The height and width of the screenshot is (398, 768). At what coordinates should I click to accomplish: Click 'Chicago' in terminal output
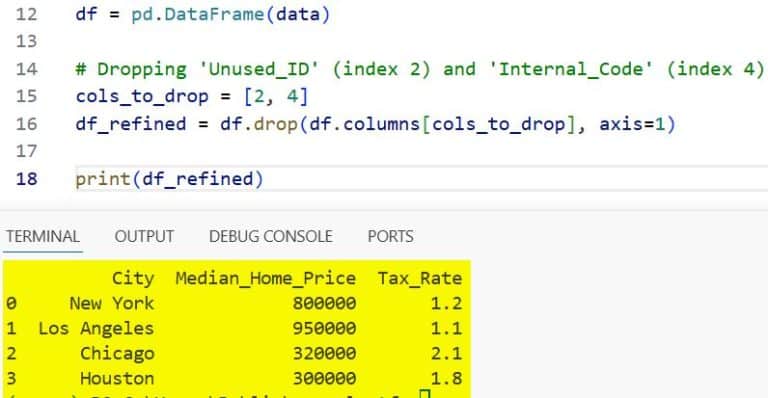click(x=117, y=353)
